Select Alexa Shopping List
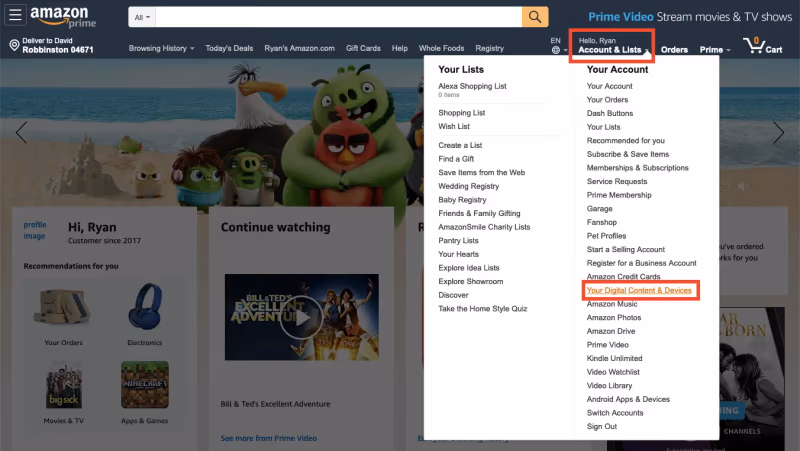The height and width of the screenshot is (451, 800). (472, 86)
